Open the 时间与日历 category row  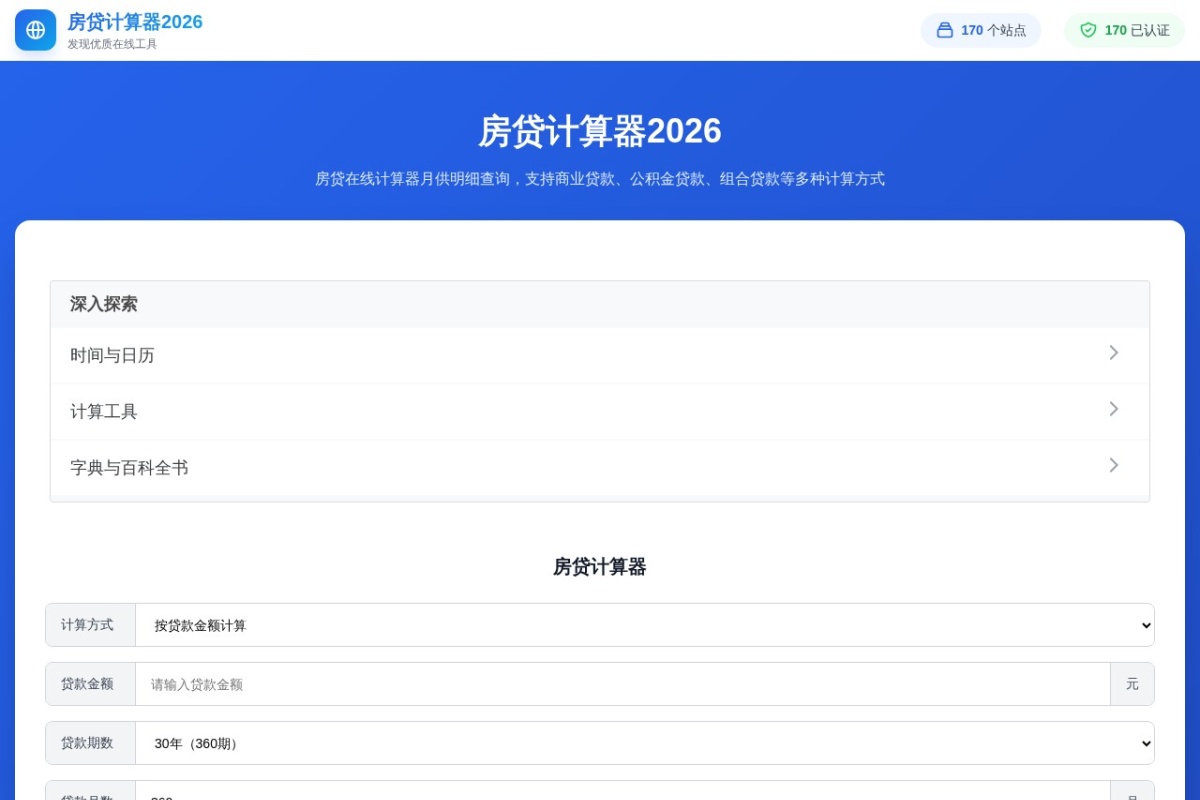[600, 355]
